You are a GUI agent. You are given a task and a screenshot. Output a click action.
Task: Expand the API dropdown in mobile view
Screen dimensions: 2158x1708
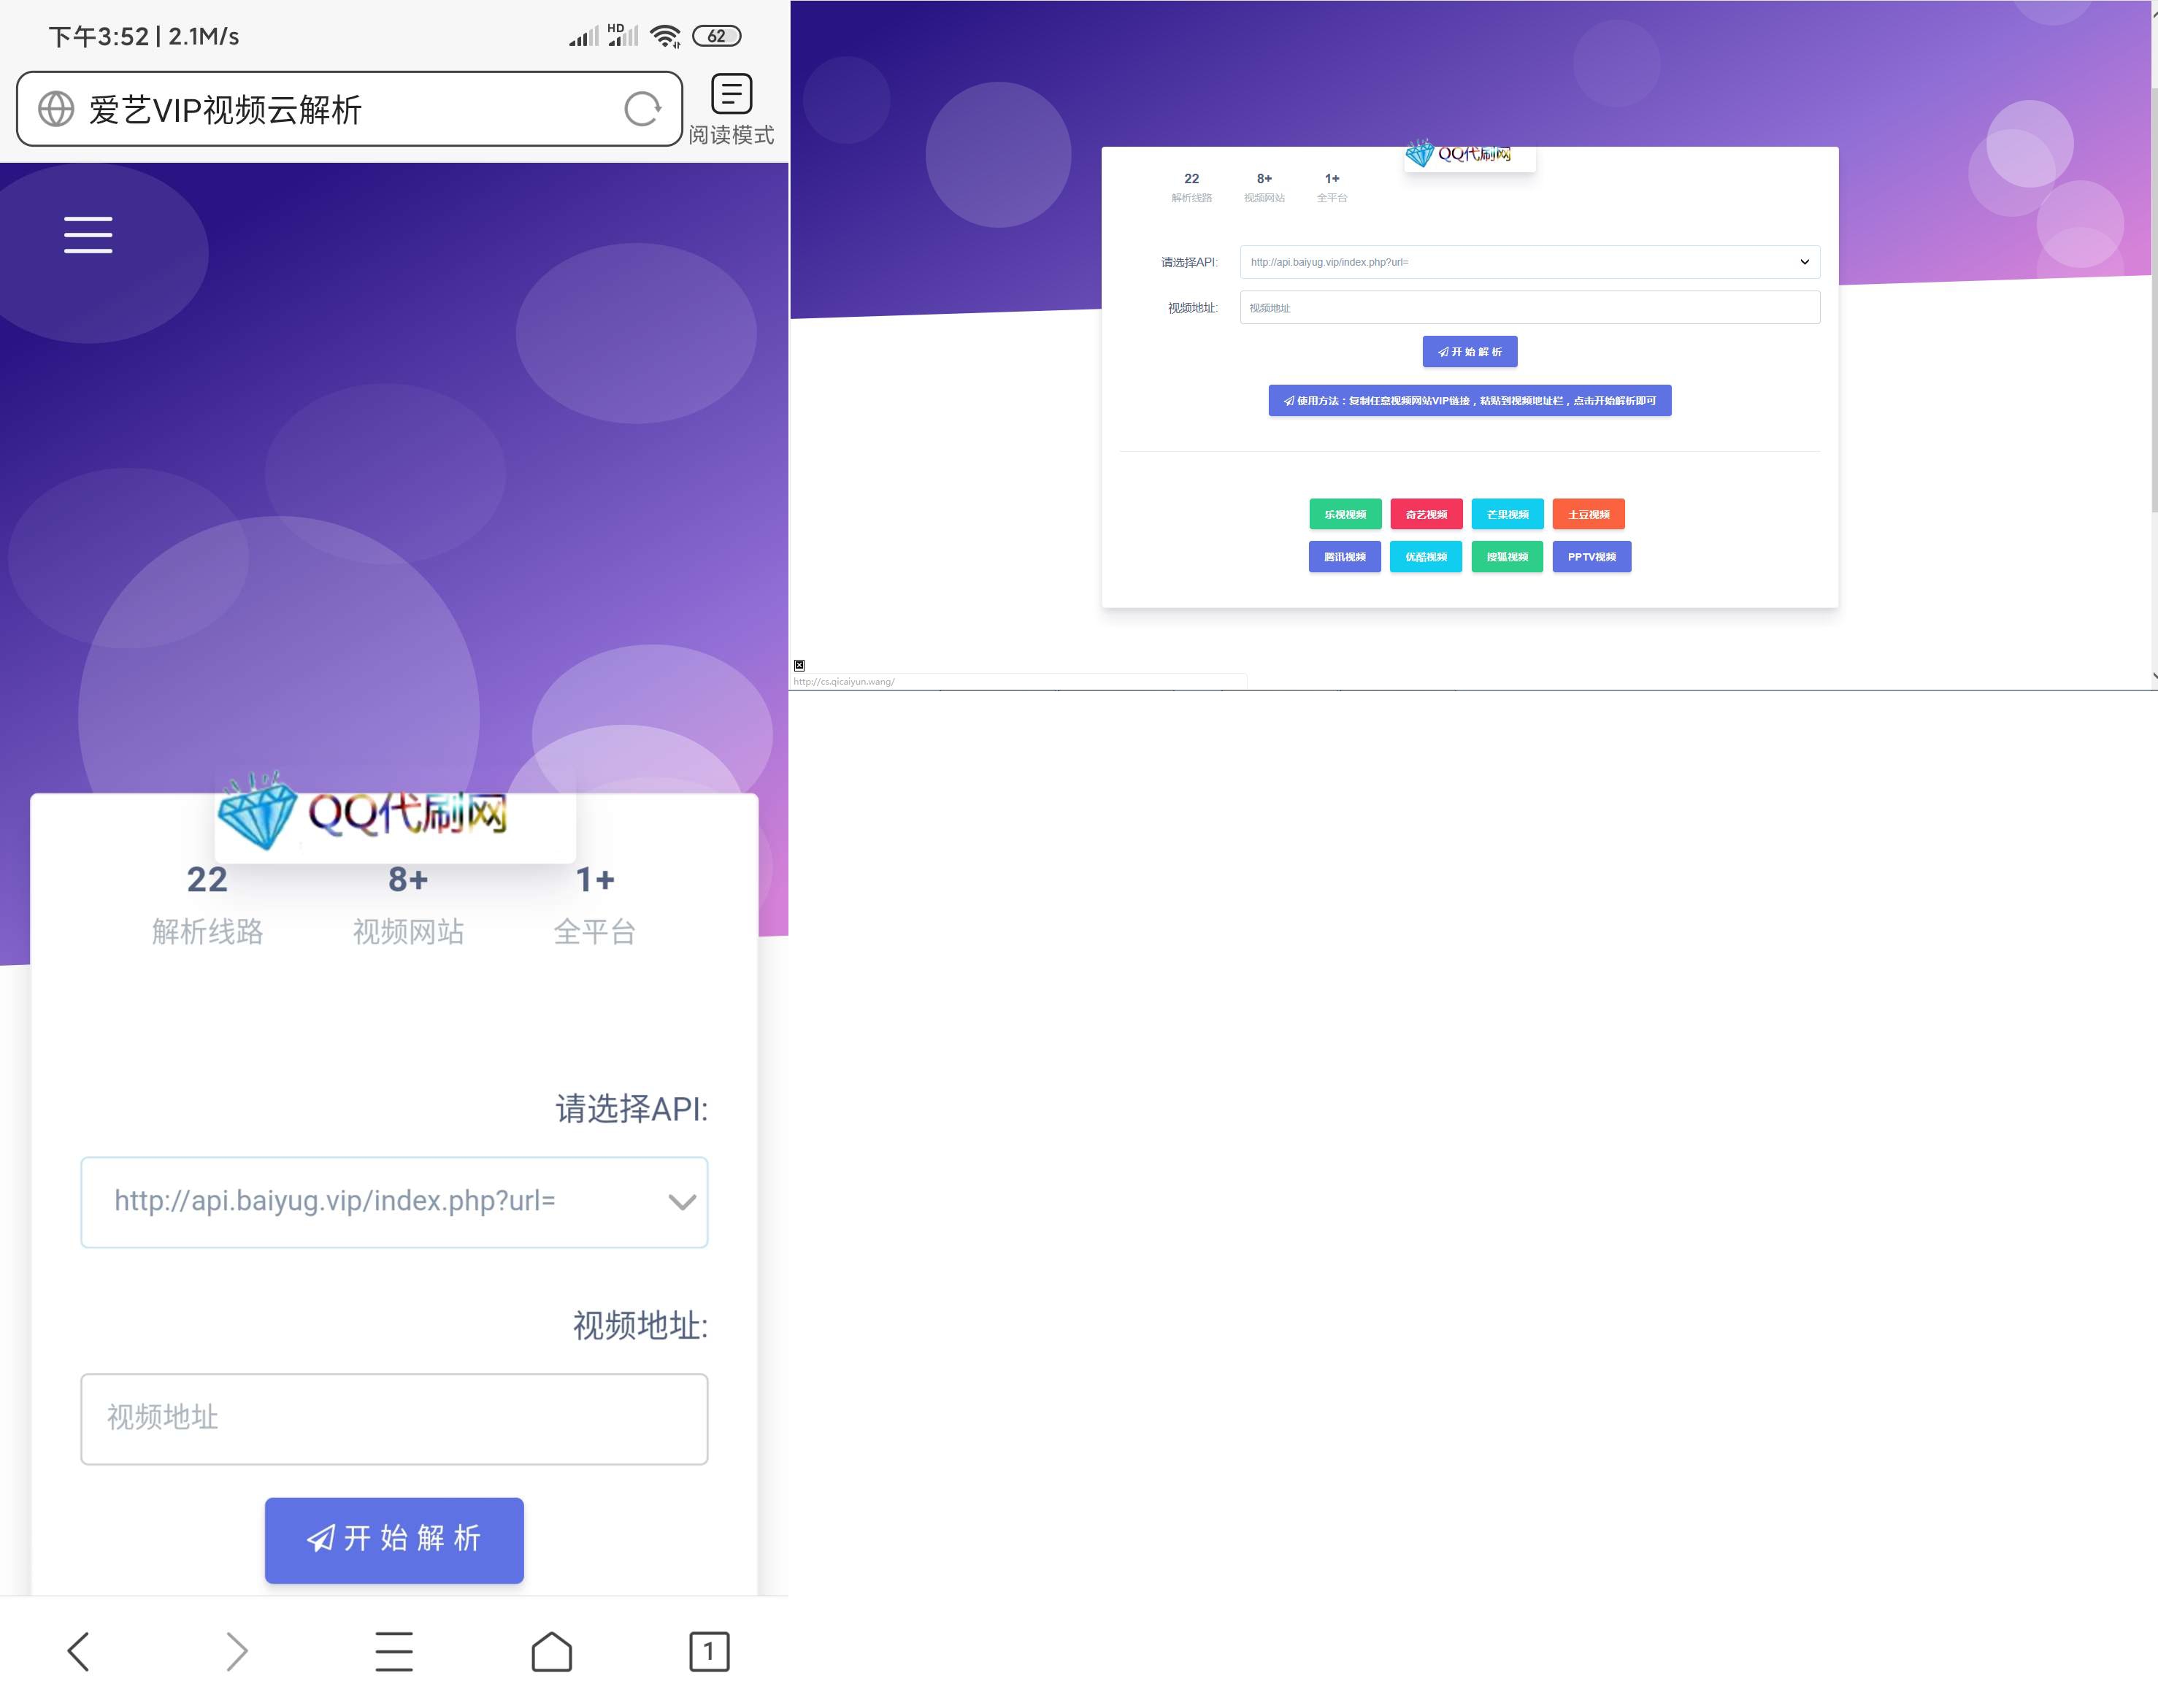pos(394,1202)
